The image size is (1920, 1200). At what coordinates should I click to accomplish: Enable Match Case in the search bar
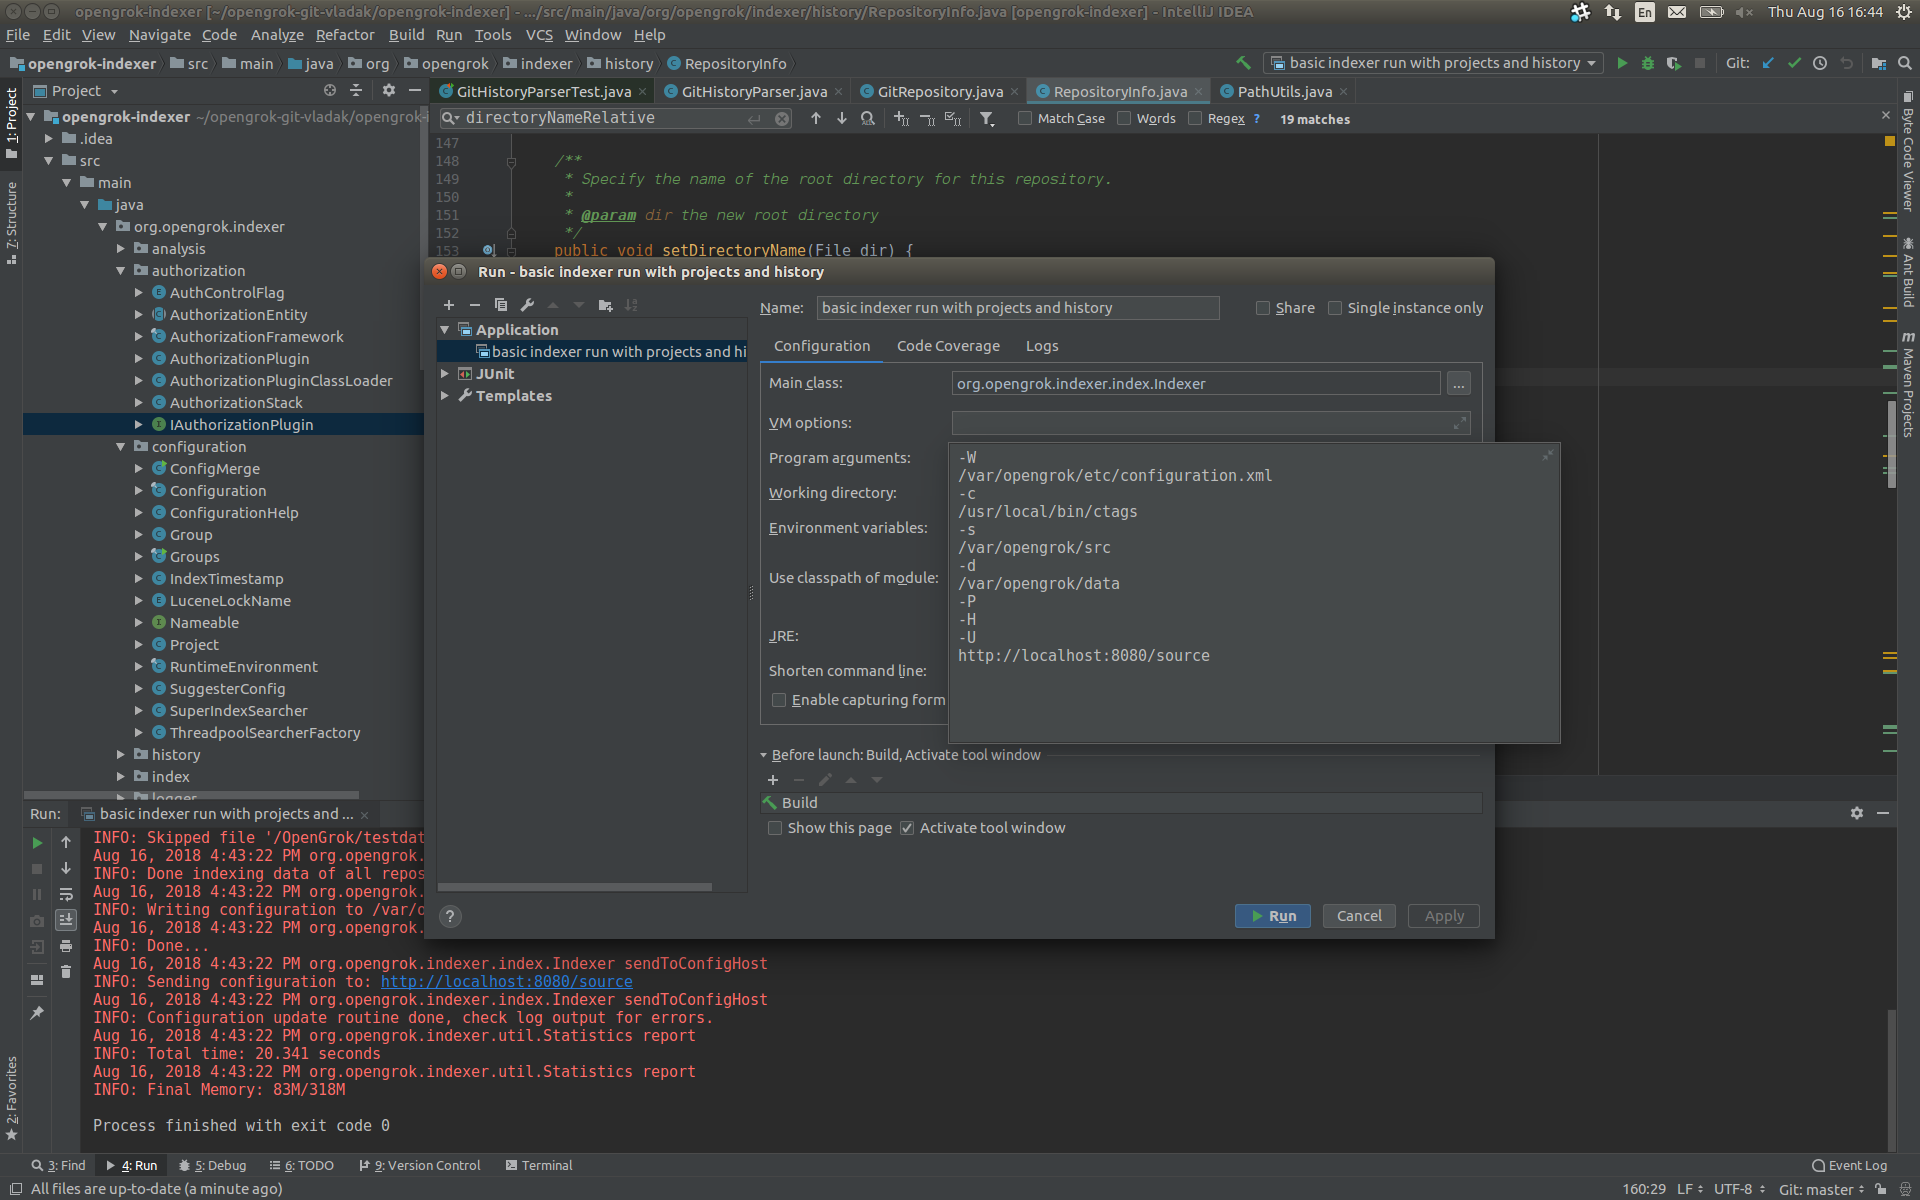point(1025,118)
